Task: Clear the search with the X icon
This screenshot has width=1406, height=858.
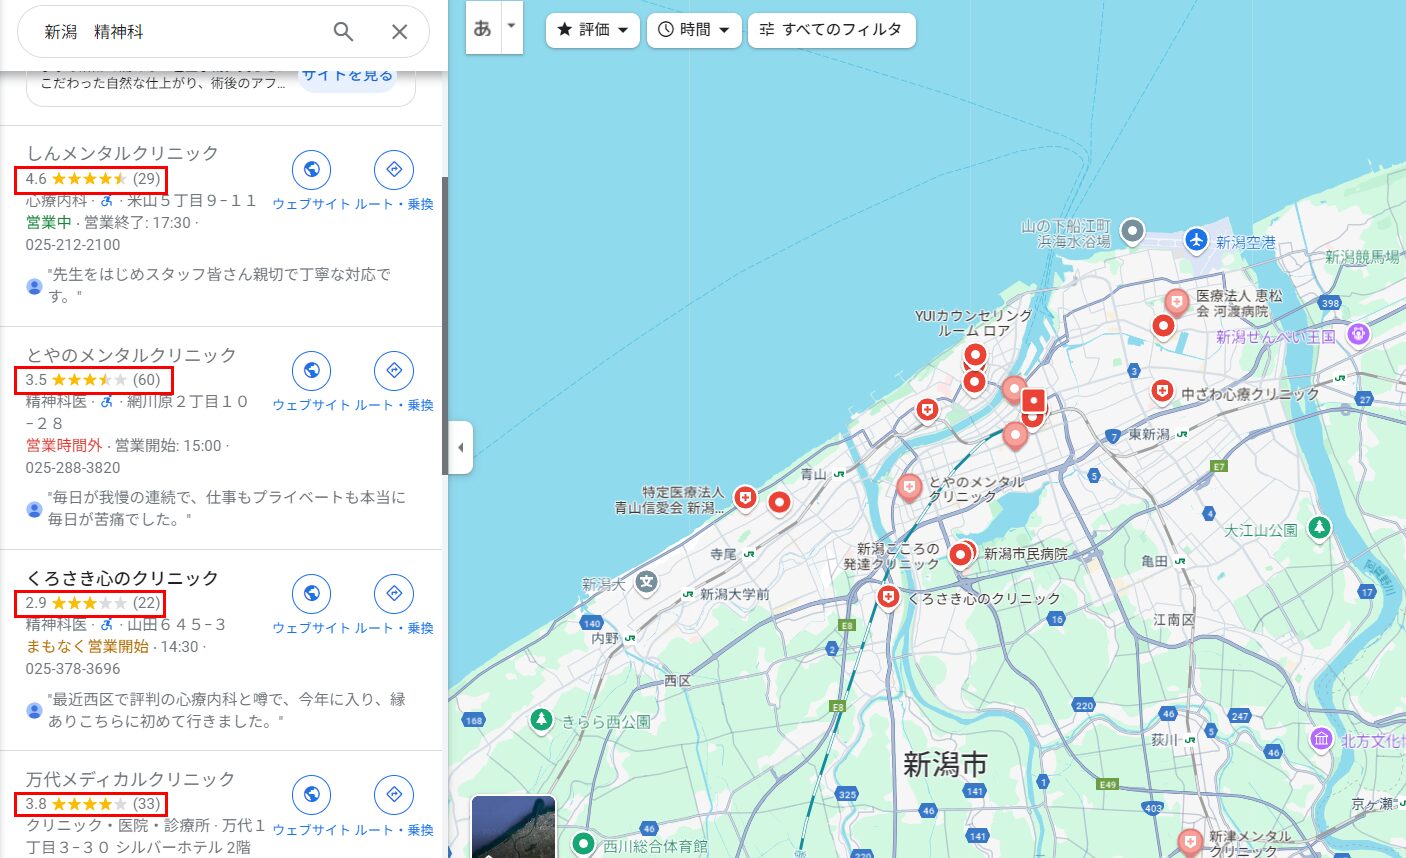Action: (x=399, y=32)
